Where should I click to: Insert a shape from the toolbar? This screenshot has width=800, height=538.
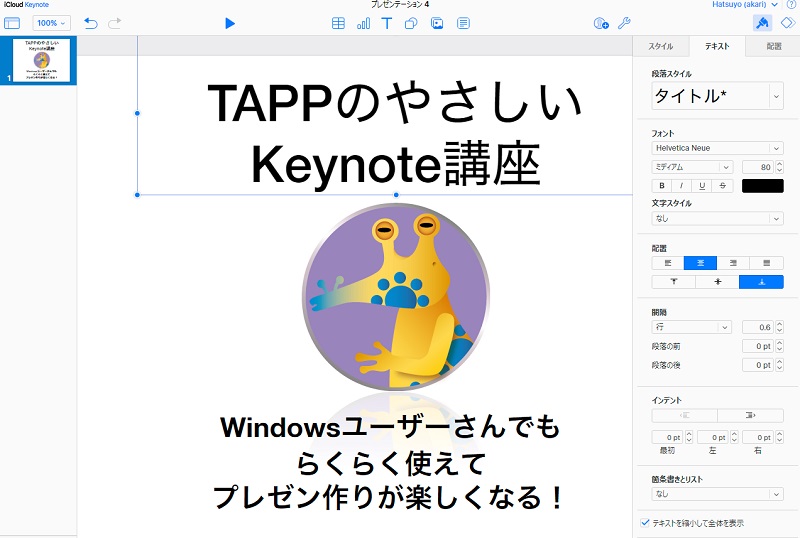411,23
